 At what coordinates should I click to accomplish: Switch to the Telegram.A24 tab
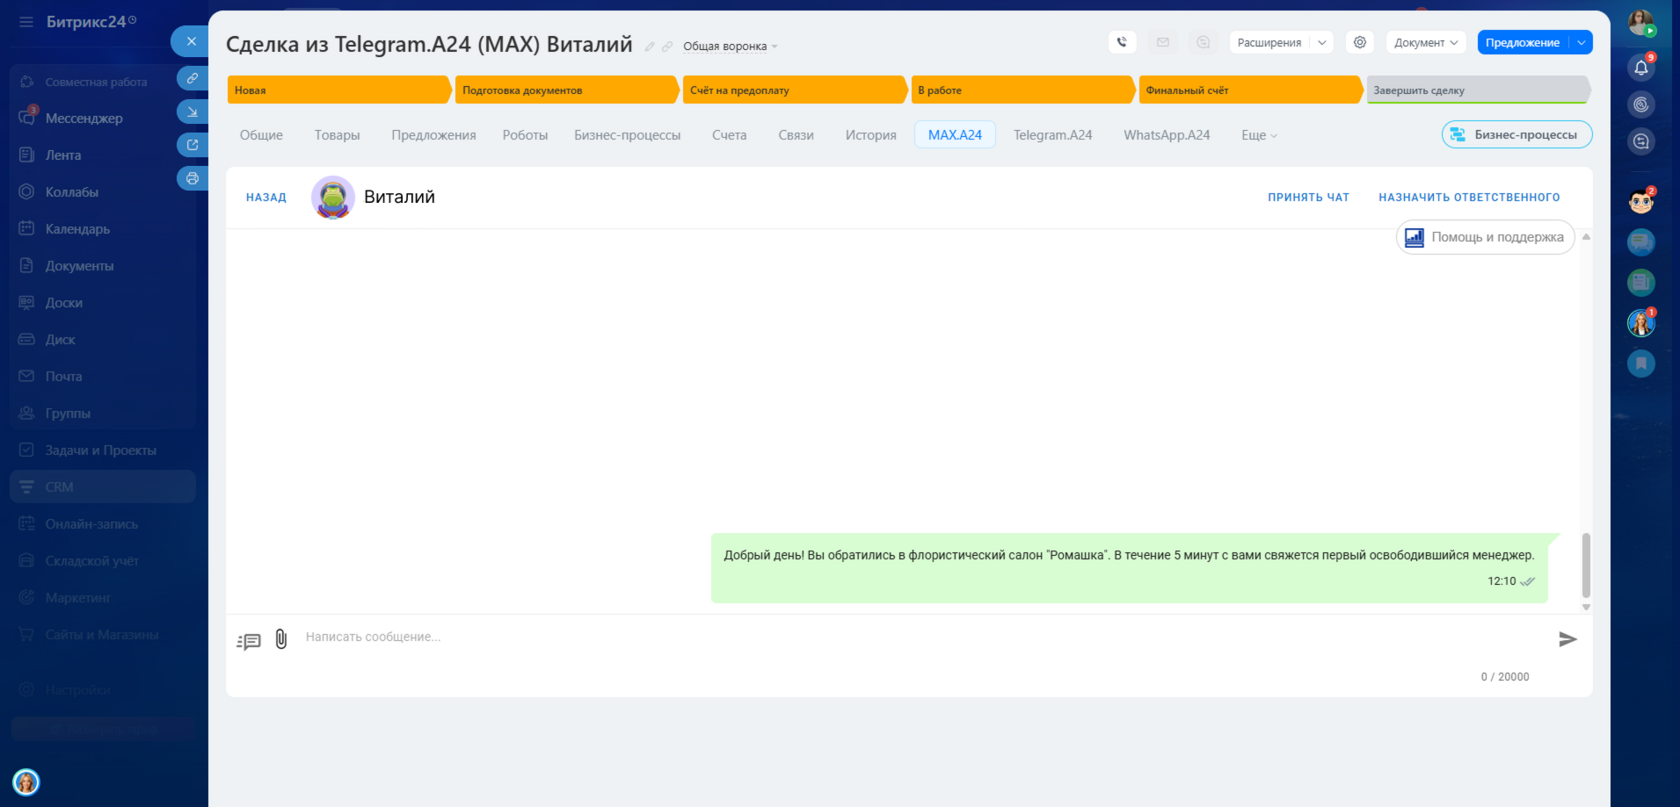click(1053, 135)
